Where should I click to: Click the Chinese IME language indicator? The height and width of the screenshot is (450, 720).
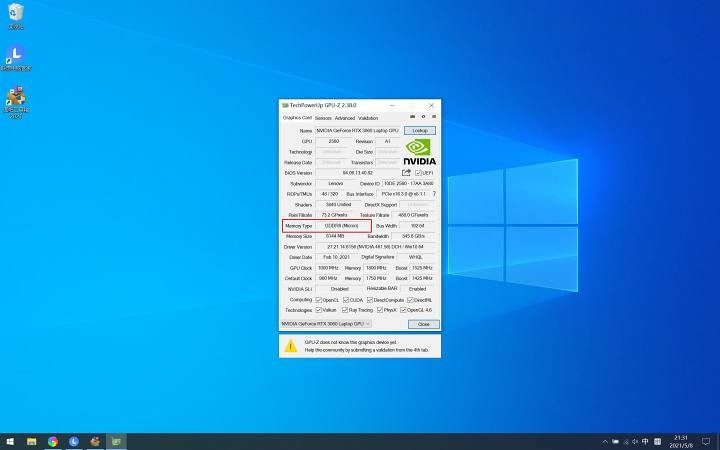(x=645, y=442)
